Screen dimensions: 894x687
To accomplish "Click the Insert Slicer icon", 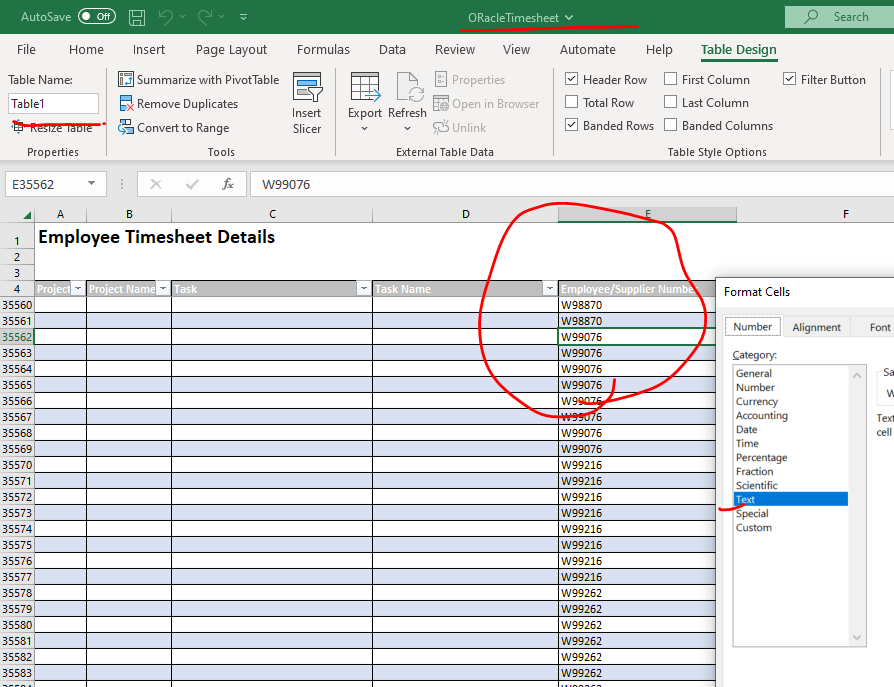I will (x=307, y=87).
